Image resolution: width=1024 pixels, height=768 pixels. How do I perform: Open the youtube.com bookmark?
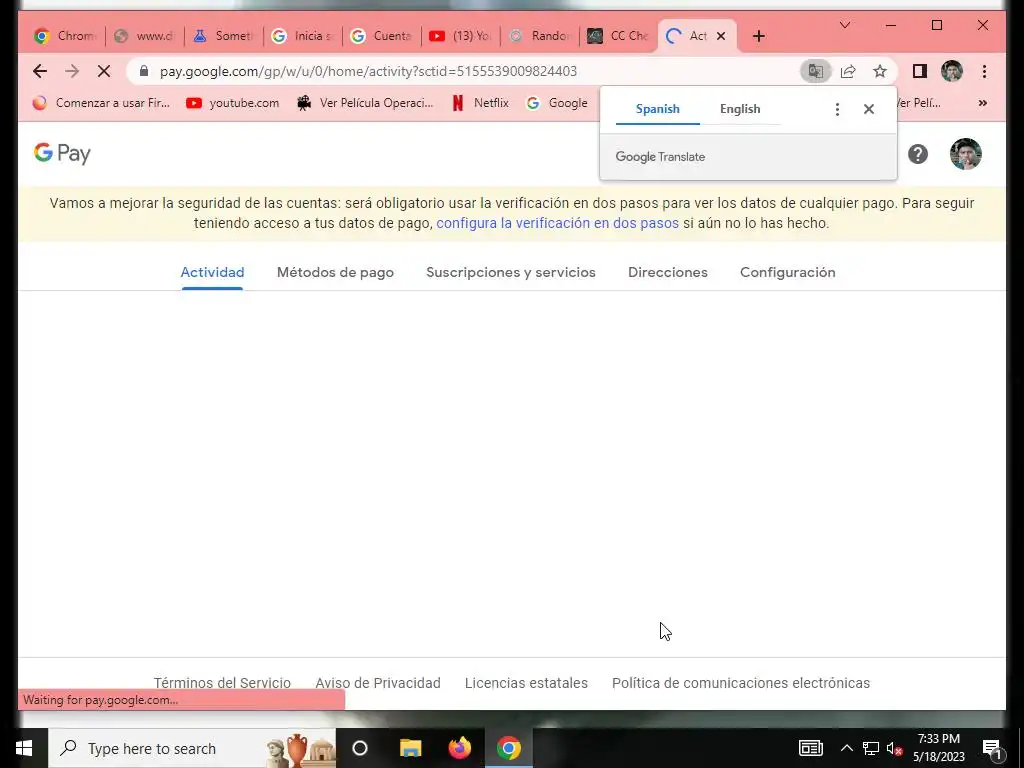[232, 103]
